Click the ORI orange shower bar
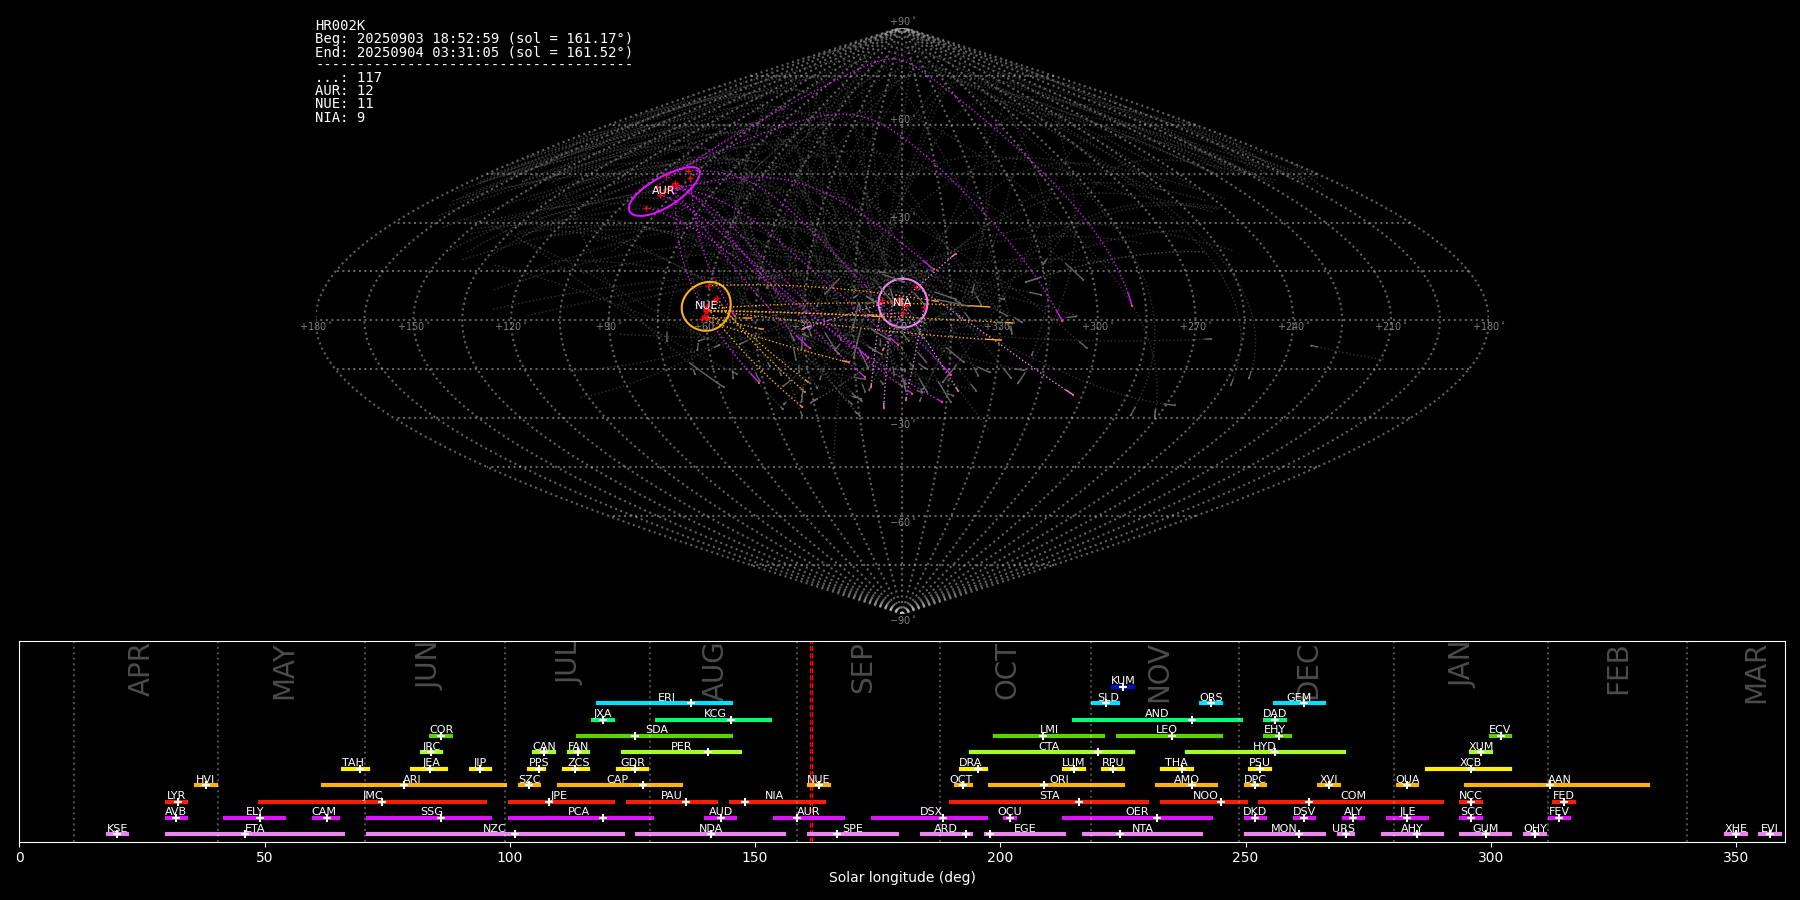Screen dimensions: 1800x900 point(1057,785)
